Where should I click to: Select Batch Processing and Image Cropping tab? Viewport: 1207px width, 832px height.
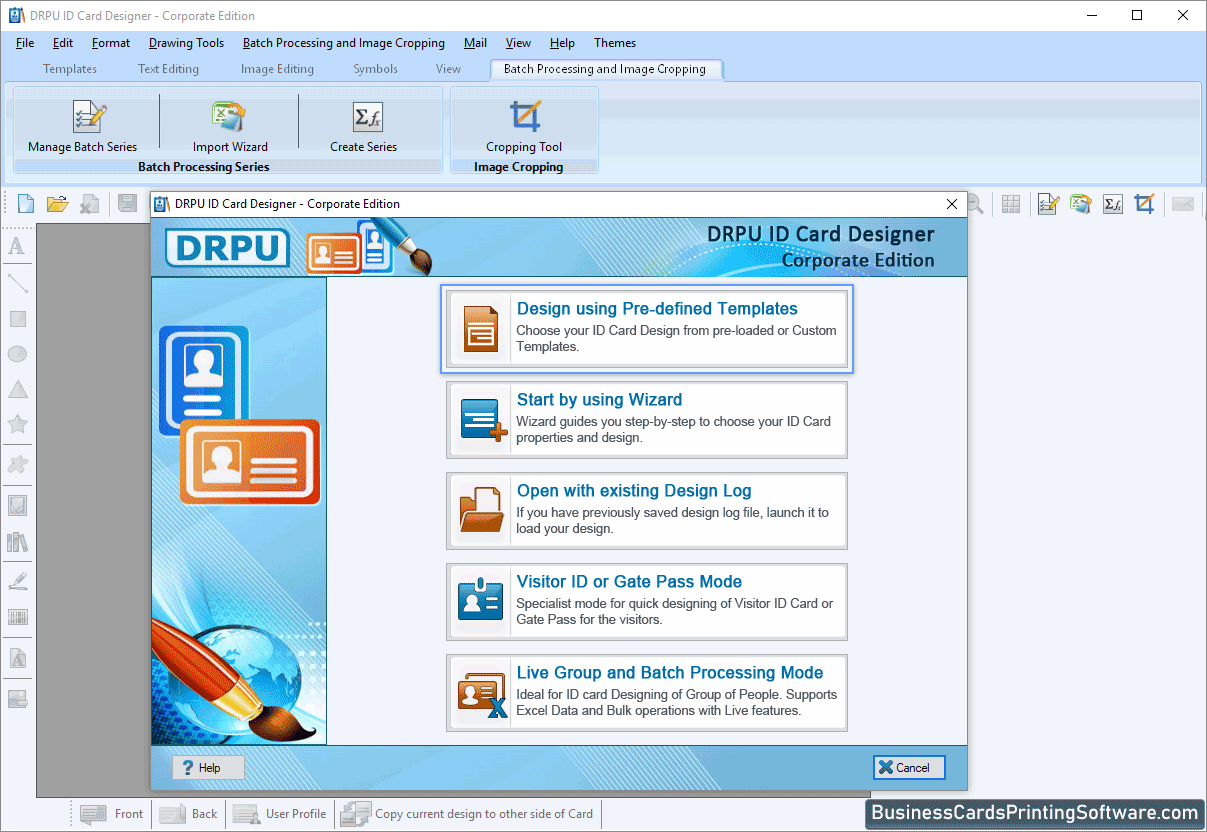(605, 69)
